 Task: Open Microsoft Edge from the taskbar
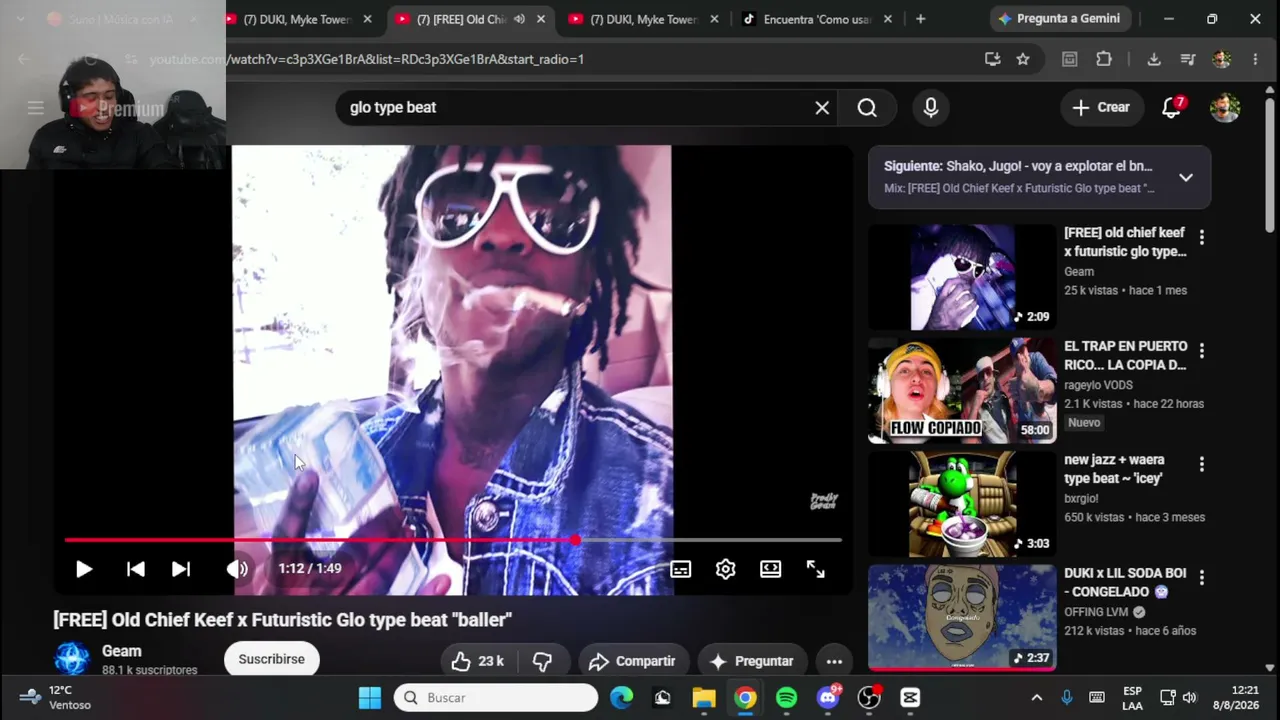point(622,698)
